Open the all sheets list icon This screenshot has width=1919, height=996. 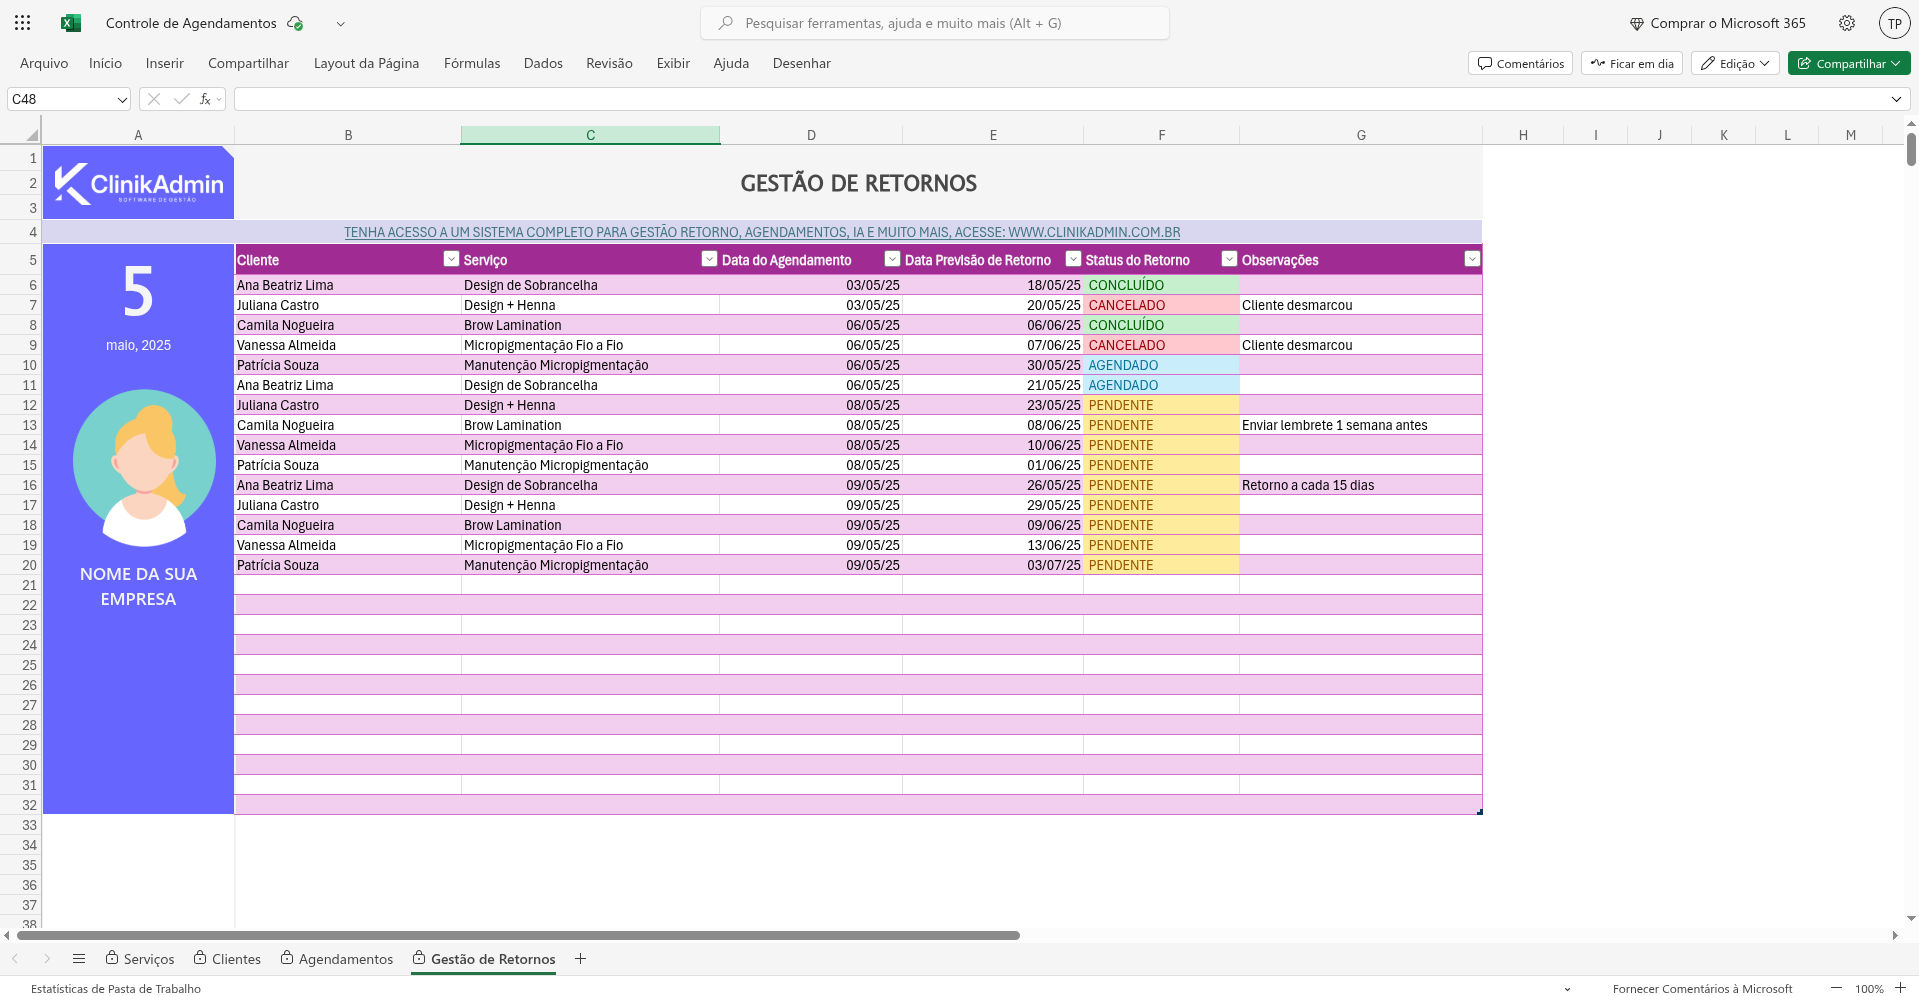pos(79,958)
